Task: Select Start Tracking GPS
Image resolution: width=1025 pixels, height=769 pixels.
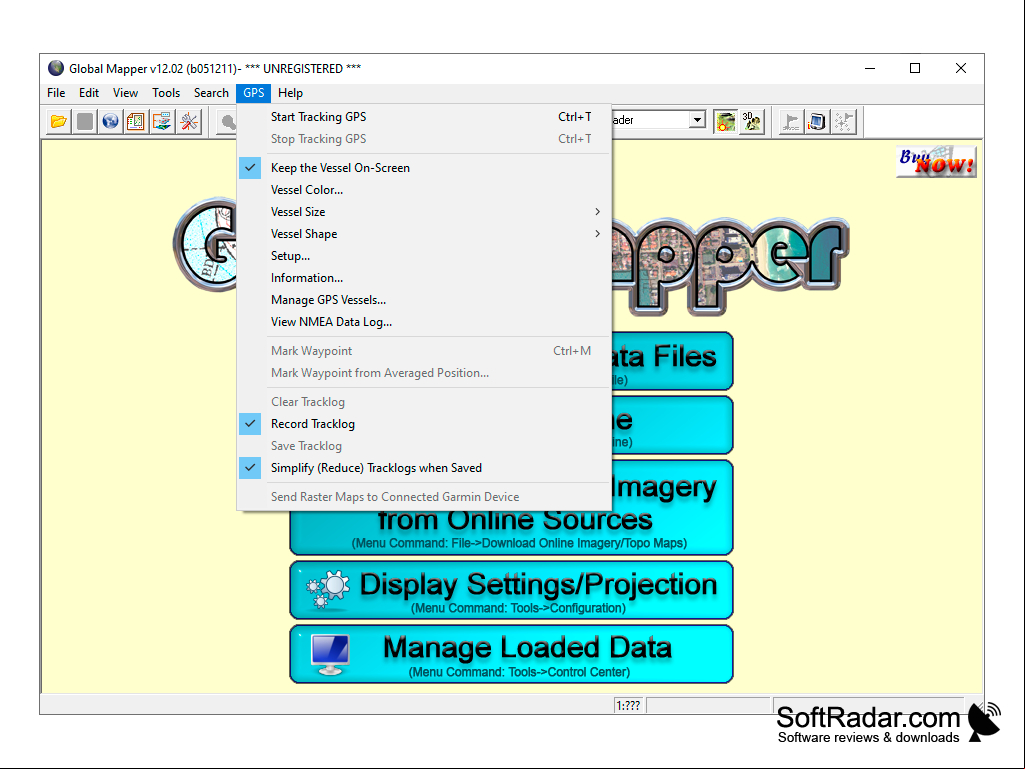Action: (424, 117)
